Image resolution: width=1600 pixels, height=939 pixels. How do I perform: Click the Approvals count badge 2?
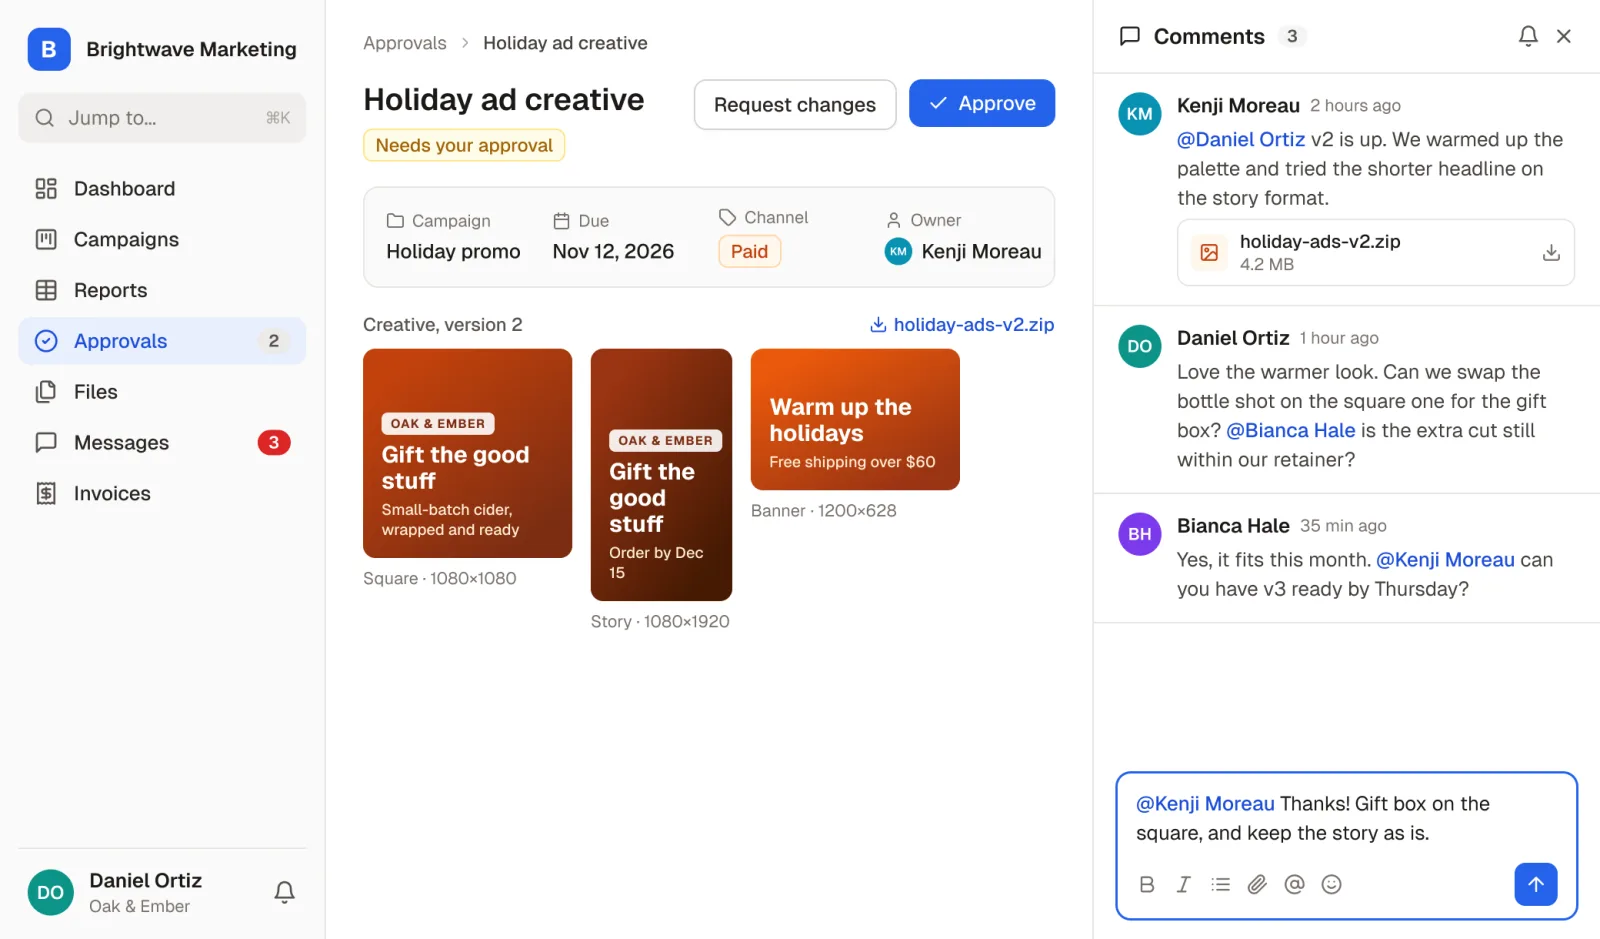[274, 341]
